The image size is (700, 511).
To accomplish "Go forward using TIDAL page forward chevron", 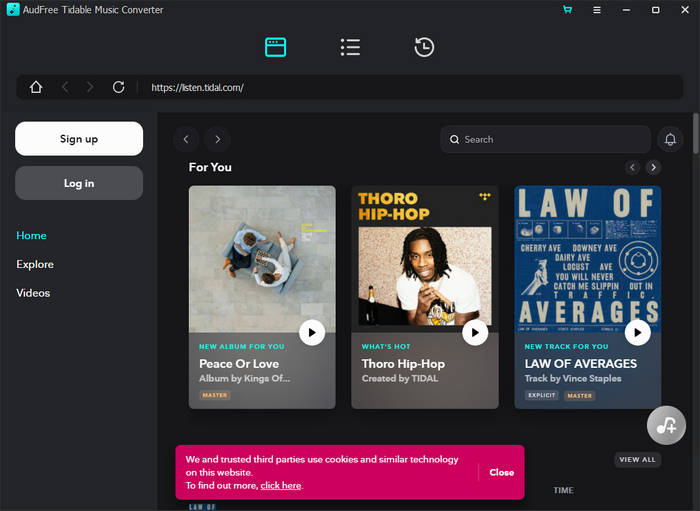I will 217,139.
